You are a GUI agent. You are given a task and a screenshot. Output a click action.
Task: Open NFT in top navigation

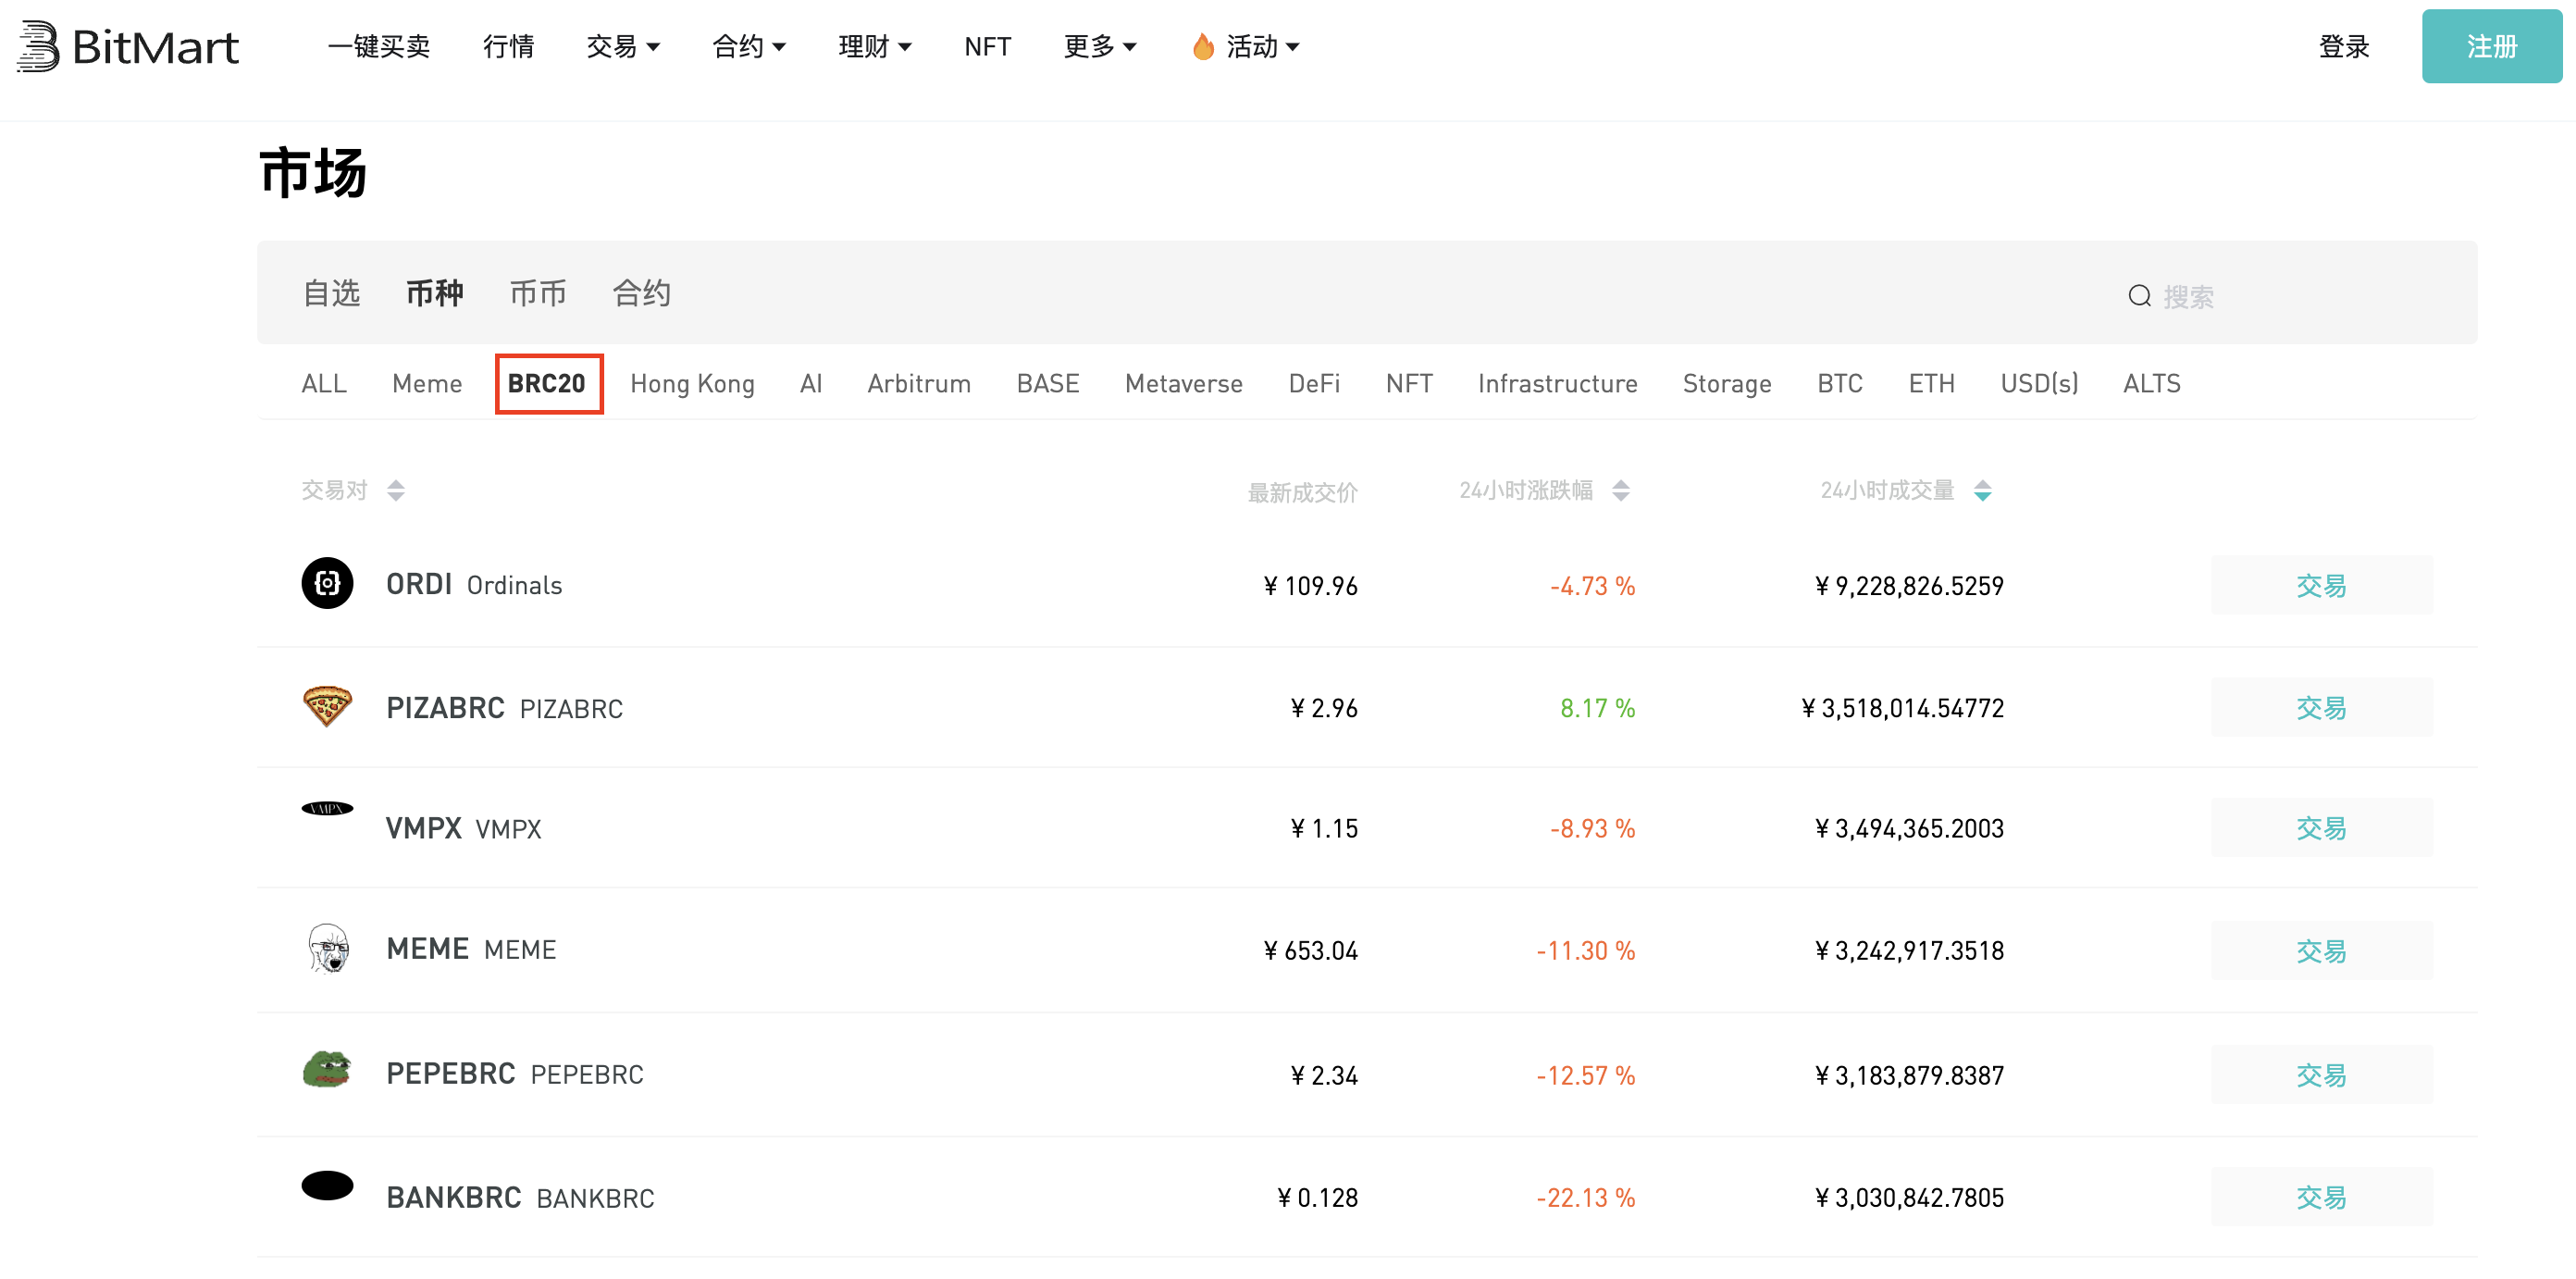(x=988, y=47)
